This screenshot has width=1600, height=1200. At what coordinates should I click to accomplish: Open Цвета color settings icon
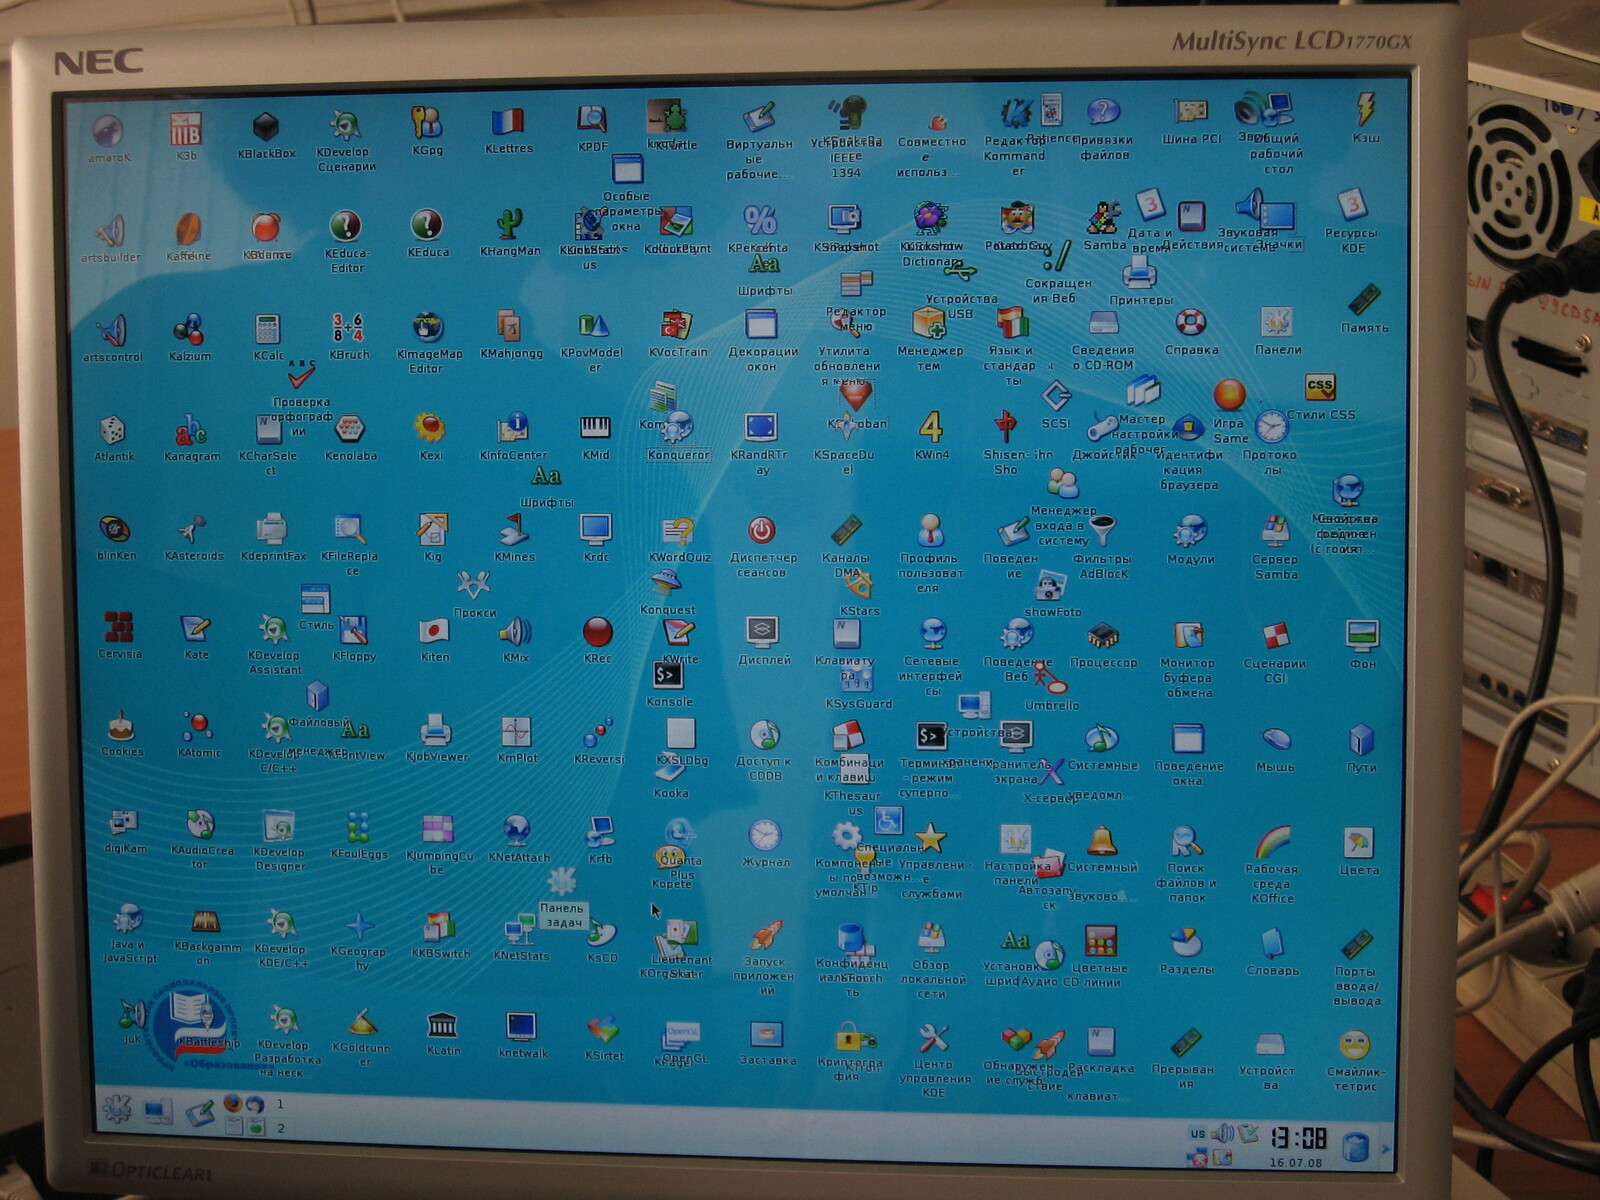1358,842
